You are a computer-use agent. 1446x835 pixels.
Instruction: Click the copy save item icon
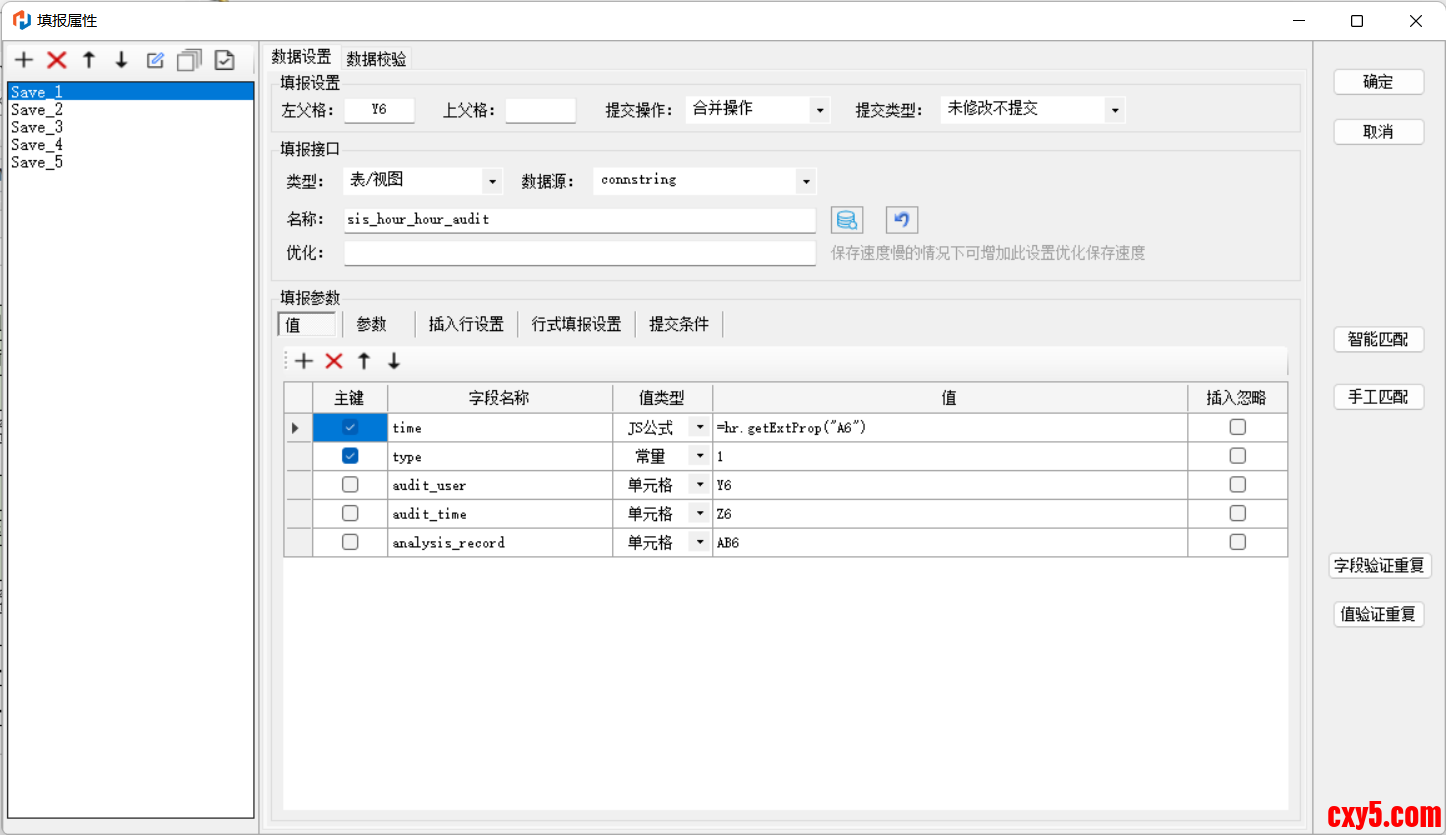pos(189,61)
